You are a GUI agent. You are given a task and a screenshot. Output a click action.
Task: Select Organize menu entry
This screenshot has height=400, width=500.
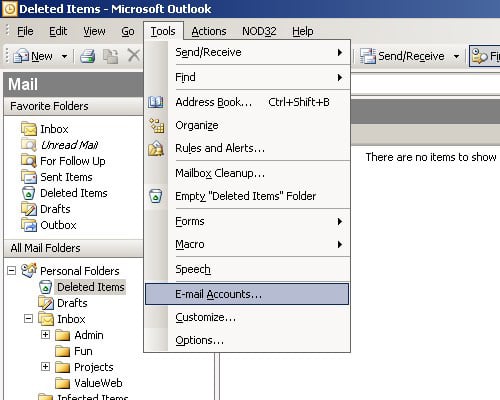pyautogui.click(x=247, y=125)
